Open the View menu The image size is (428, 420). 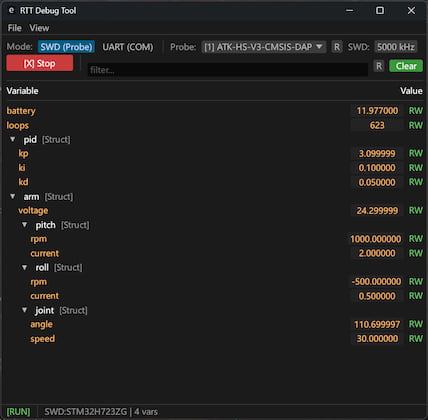pos(39,28)
